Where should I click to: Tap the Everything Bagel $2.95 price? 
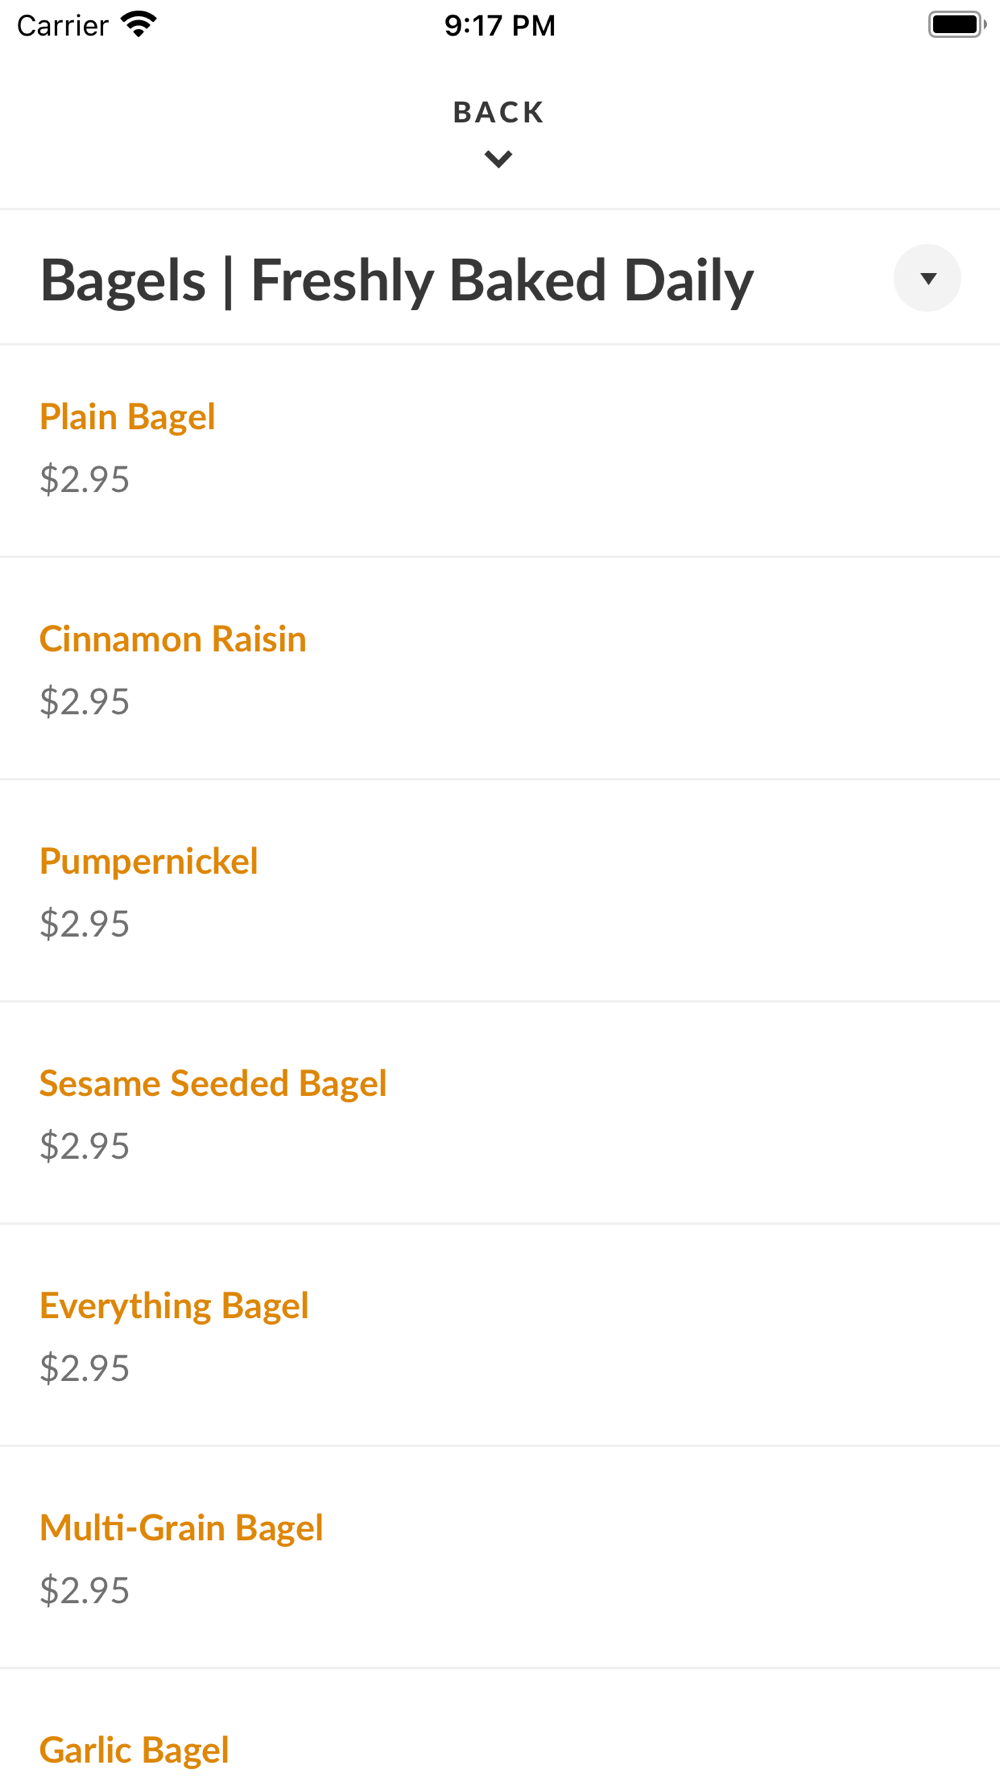pyautogui.click(x=85, y=1368)
